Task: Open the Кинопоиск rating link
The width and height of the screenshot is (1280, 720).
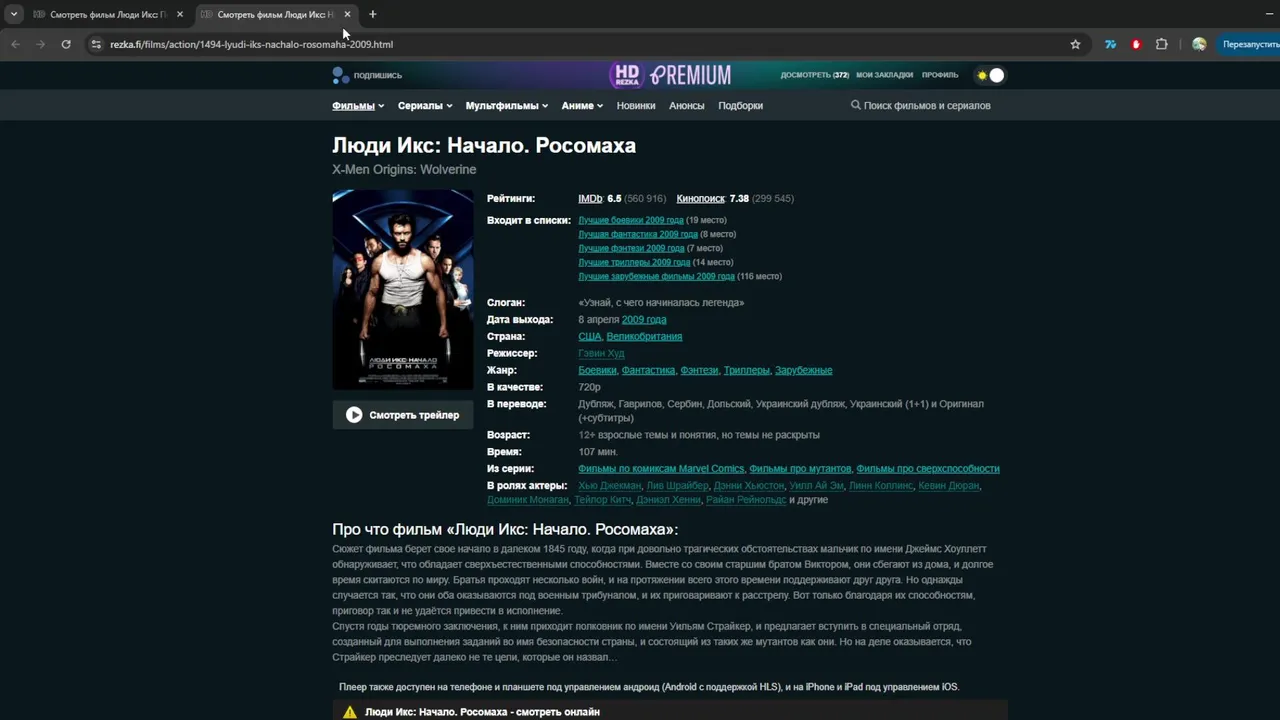Action: pyautogui.click(x=700, y=199)
